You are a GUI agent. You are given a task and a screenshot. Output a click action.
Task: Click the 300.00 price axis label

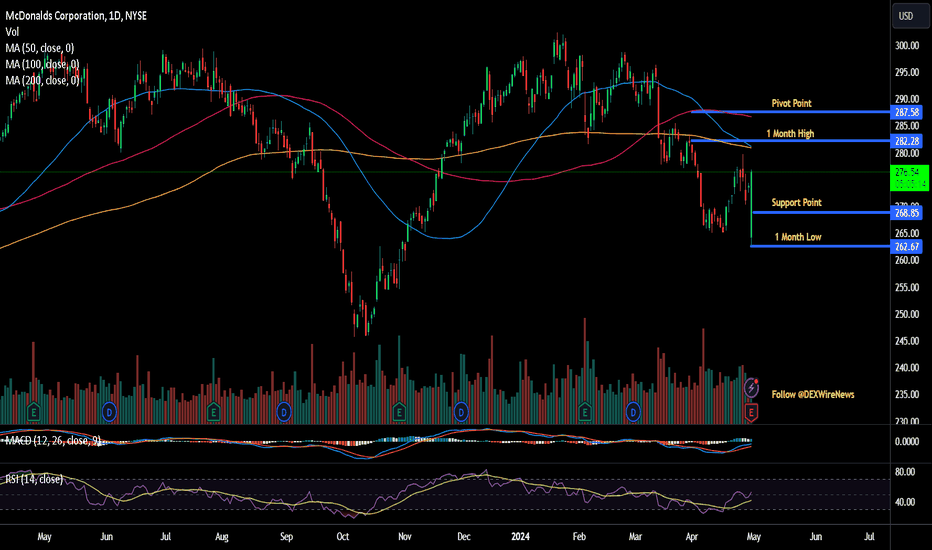click(x=907, y=46)
